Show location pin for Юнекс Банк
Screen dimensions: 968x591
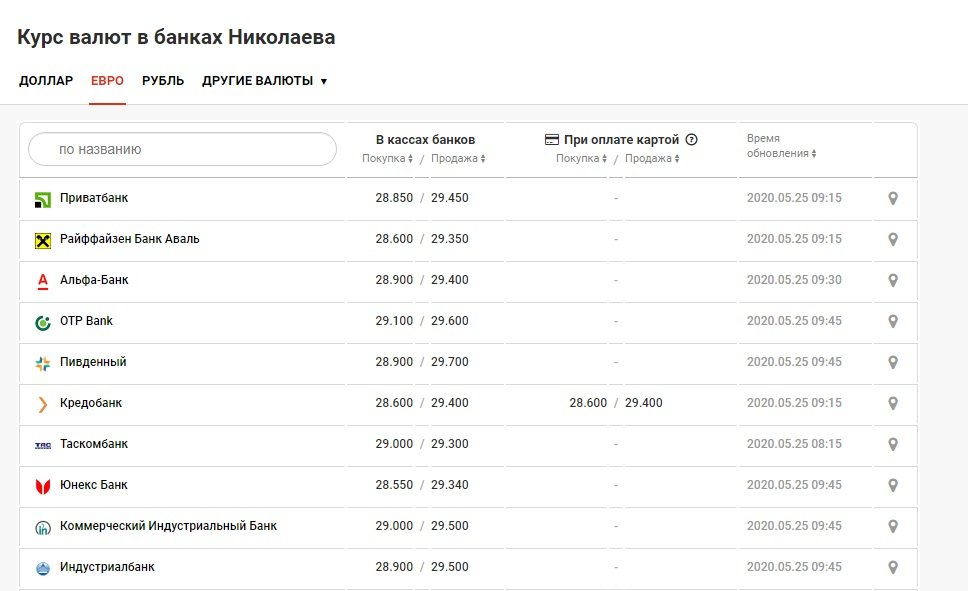coord(893,486)
